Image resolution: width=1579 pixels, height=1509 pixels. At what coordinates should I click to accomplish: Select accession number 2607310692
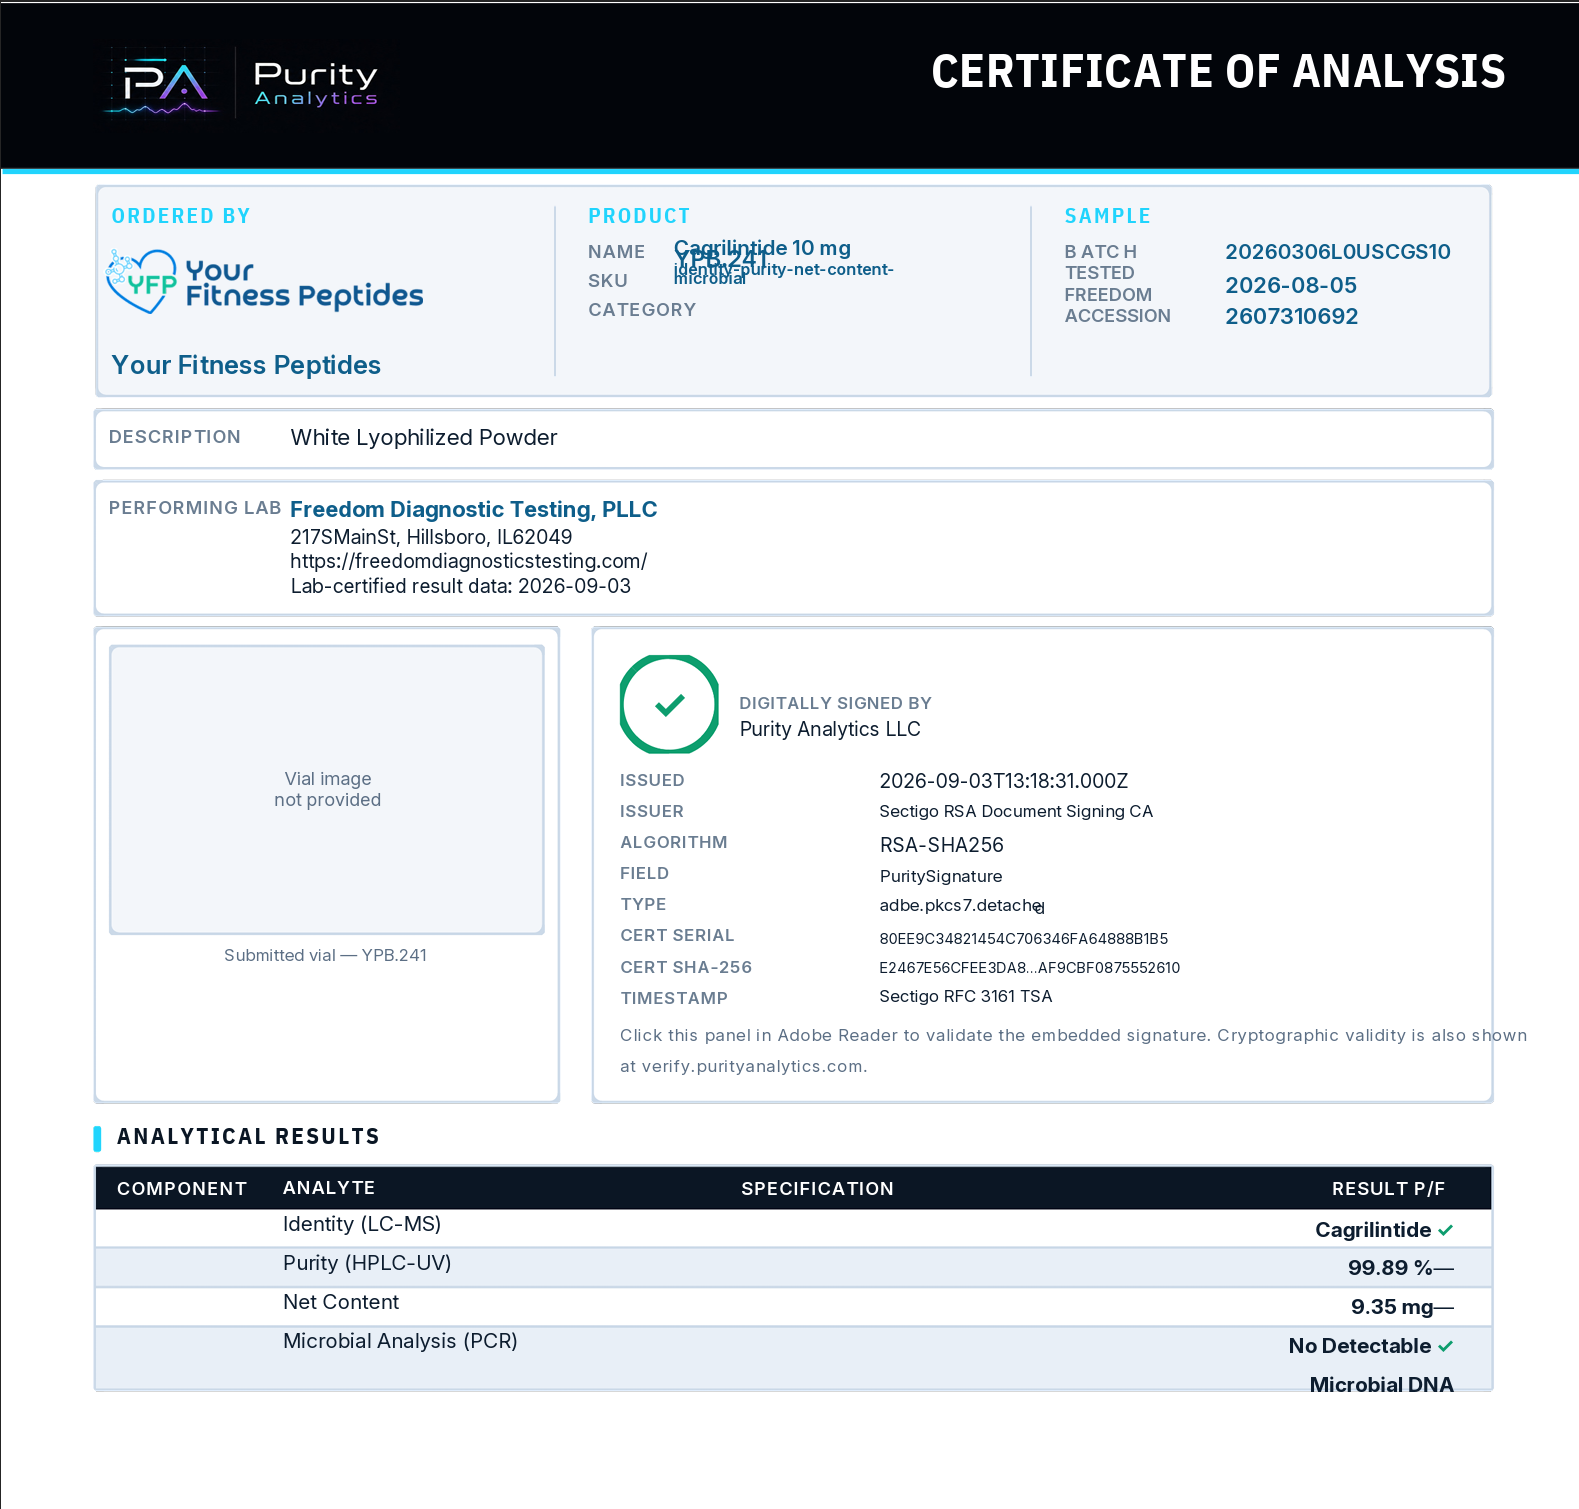(x=1292, y=316)
